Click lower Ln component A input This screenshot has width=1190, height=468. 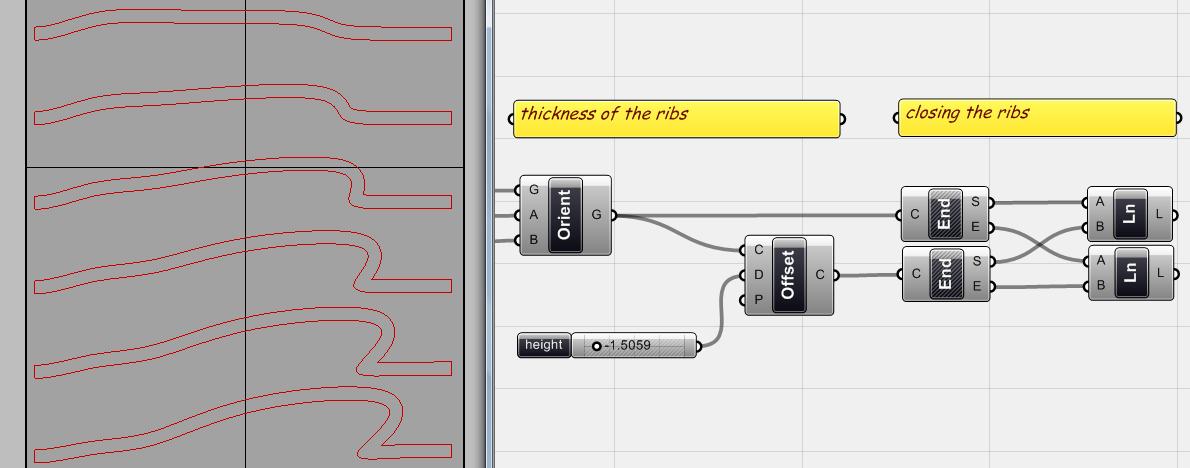[x=1098, y=260]
